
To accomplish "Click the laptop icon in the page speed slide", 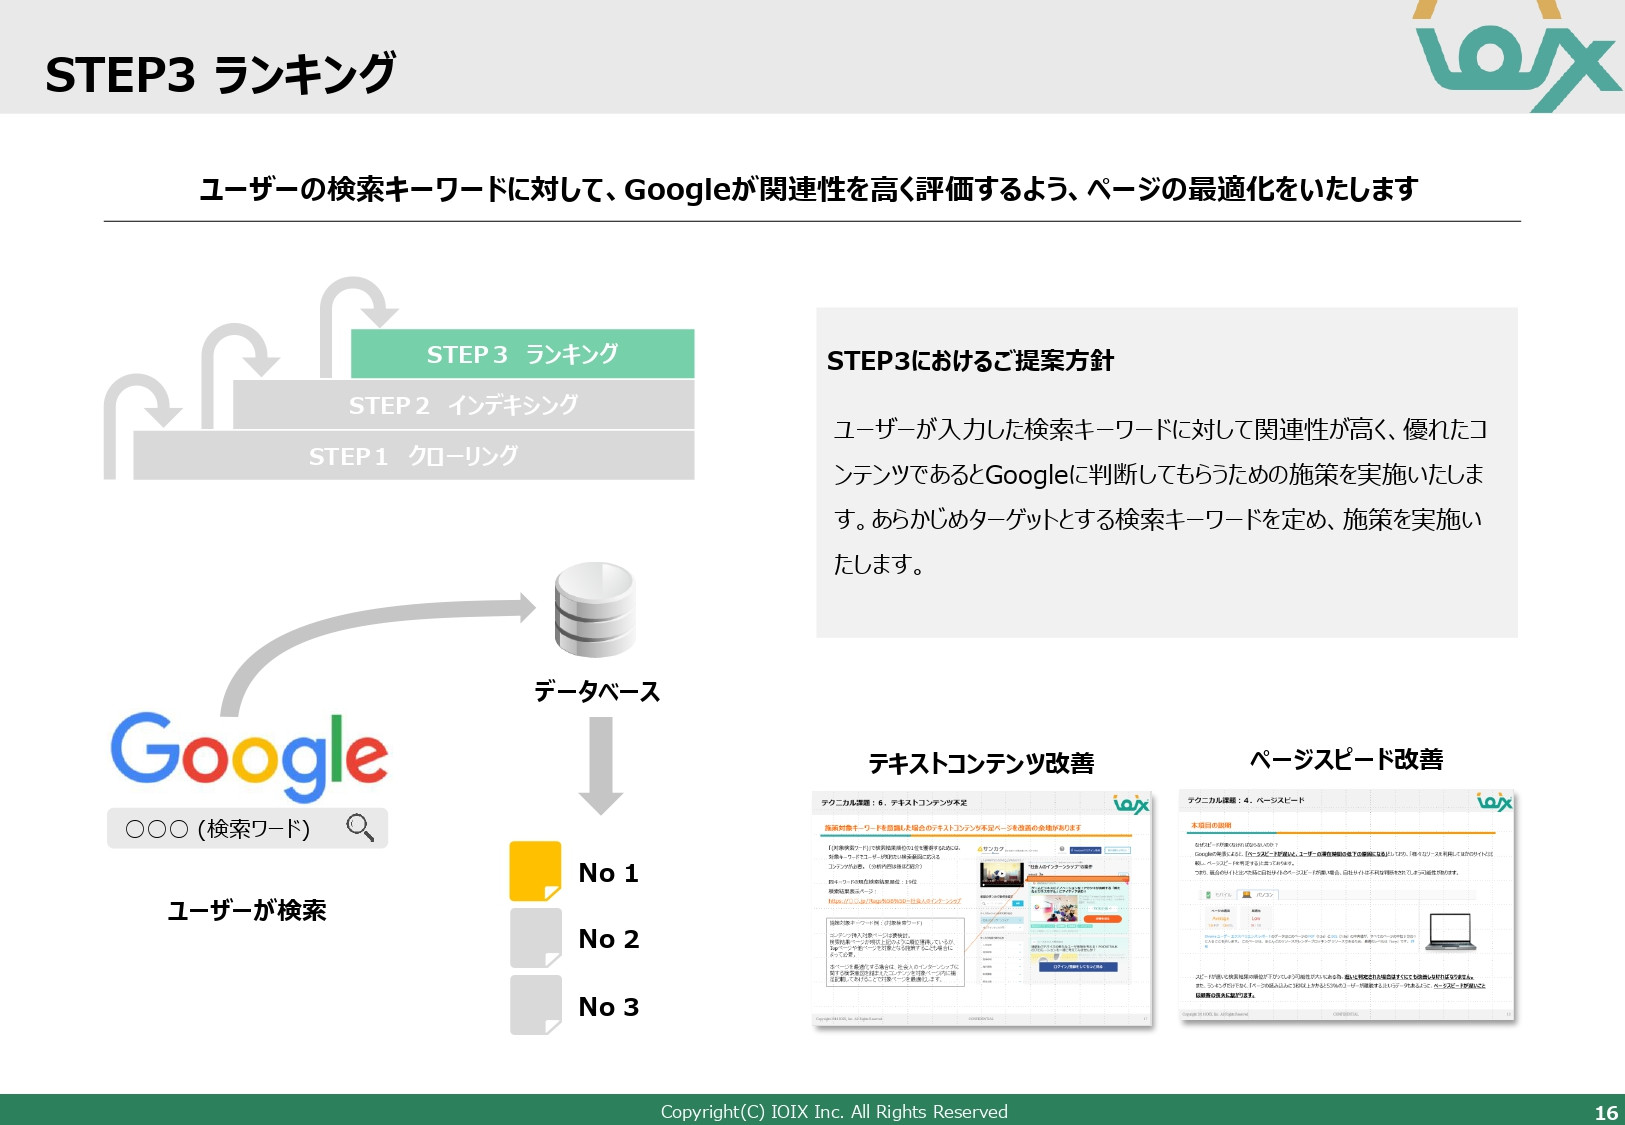I will click(1451, 931).
